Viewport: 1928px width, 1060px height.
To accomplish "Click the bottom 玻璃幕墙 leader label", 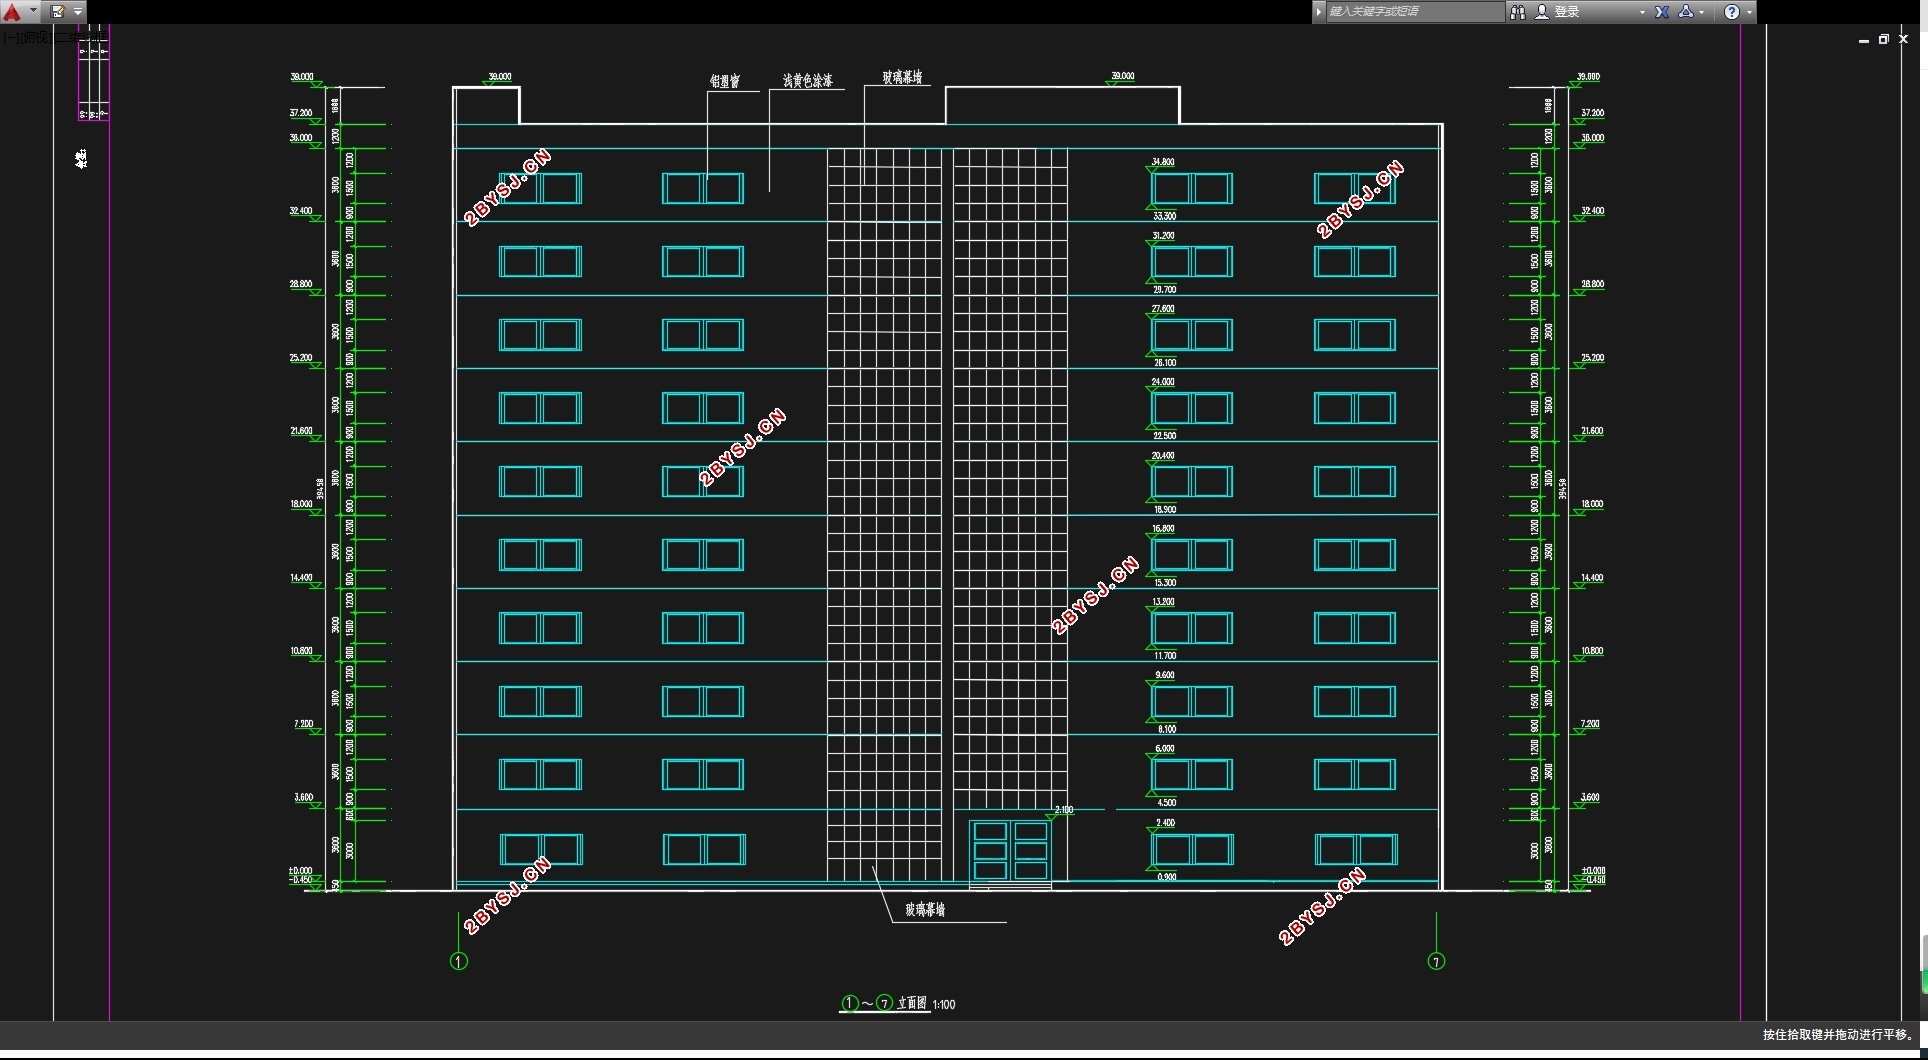I will pos(926,910).
